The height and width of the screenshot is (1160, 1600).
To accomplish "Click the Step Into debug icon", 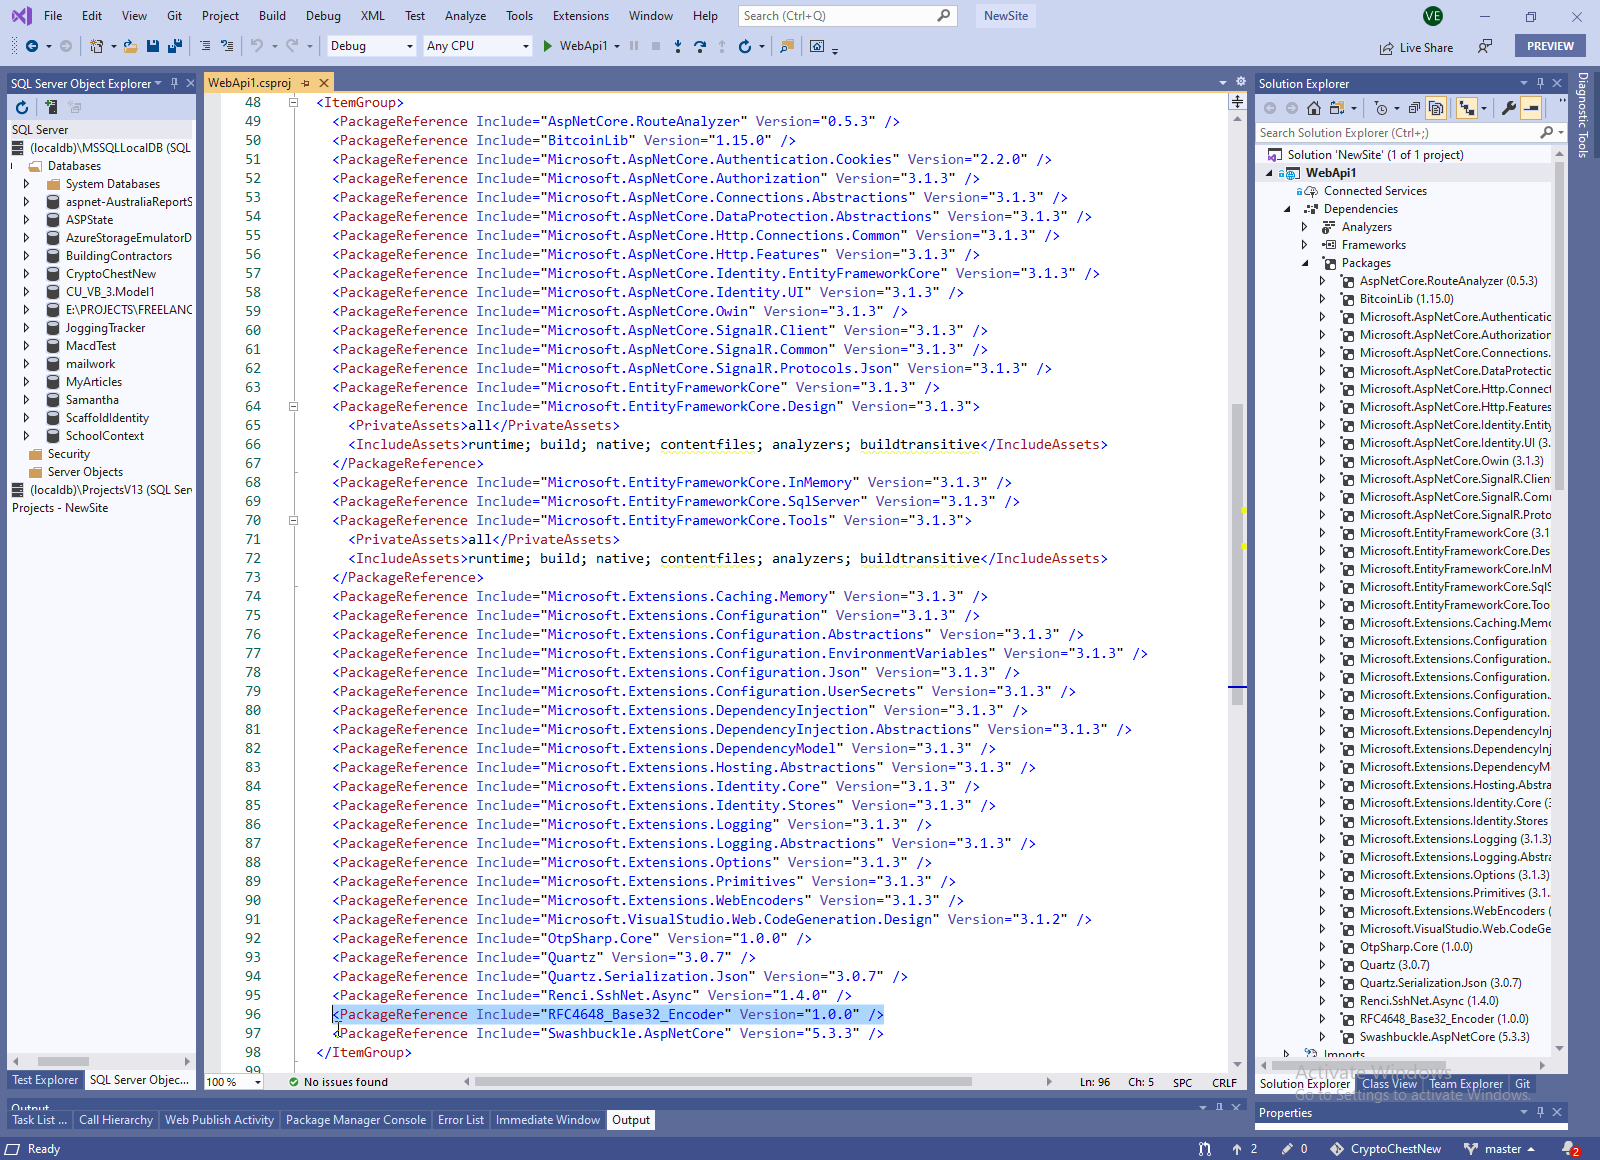I will coord(678,46).
